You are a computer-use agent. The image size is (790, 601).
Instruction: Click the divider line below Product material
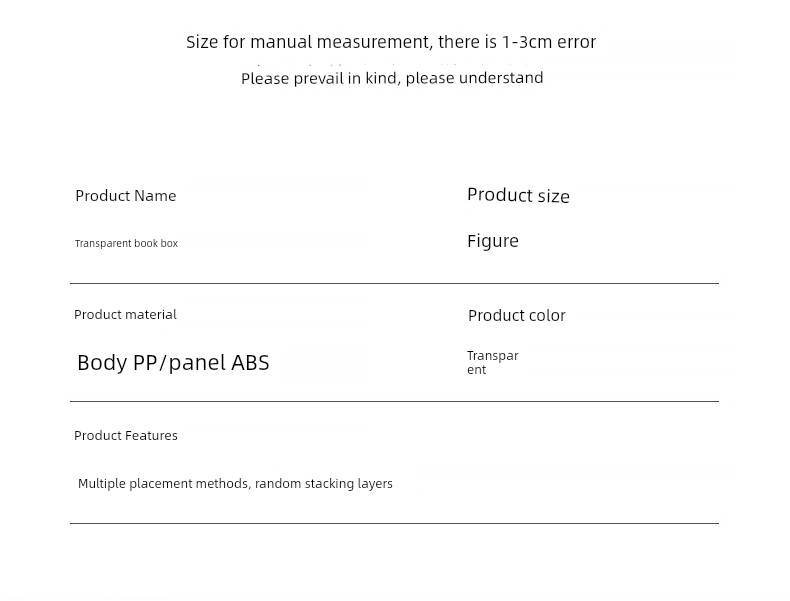pyautogui.click(x=394, y=402)
